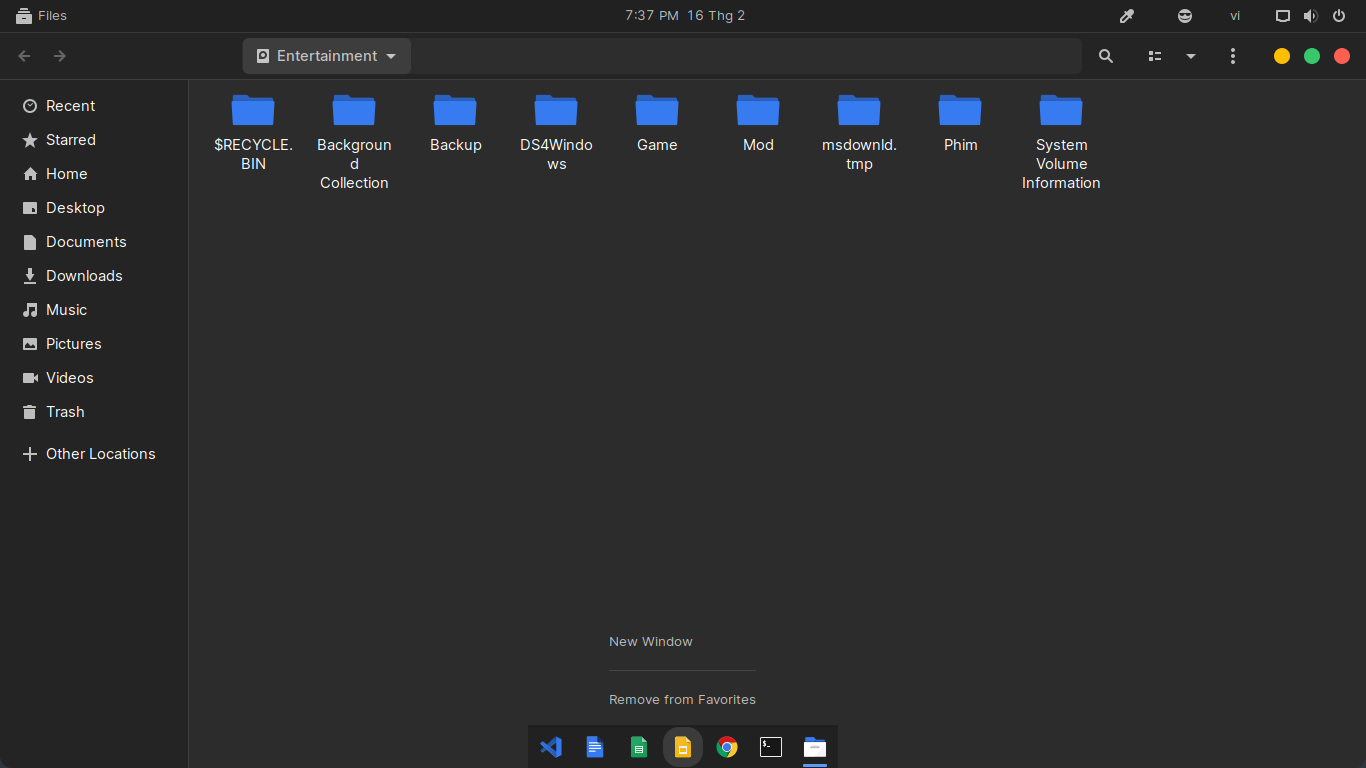Launch Google Sheets from dock
This screenshot has height=768, width=1366.
pyautogui.click(x=639, y=747)
